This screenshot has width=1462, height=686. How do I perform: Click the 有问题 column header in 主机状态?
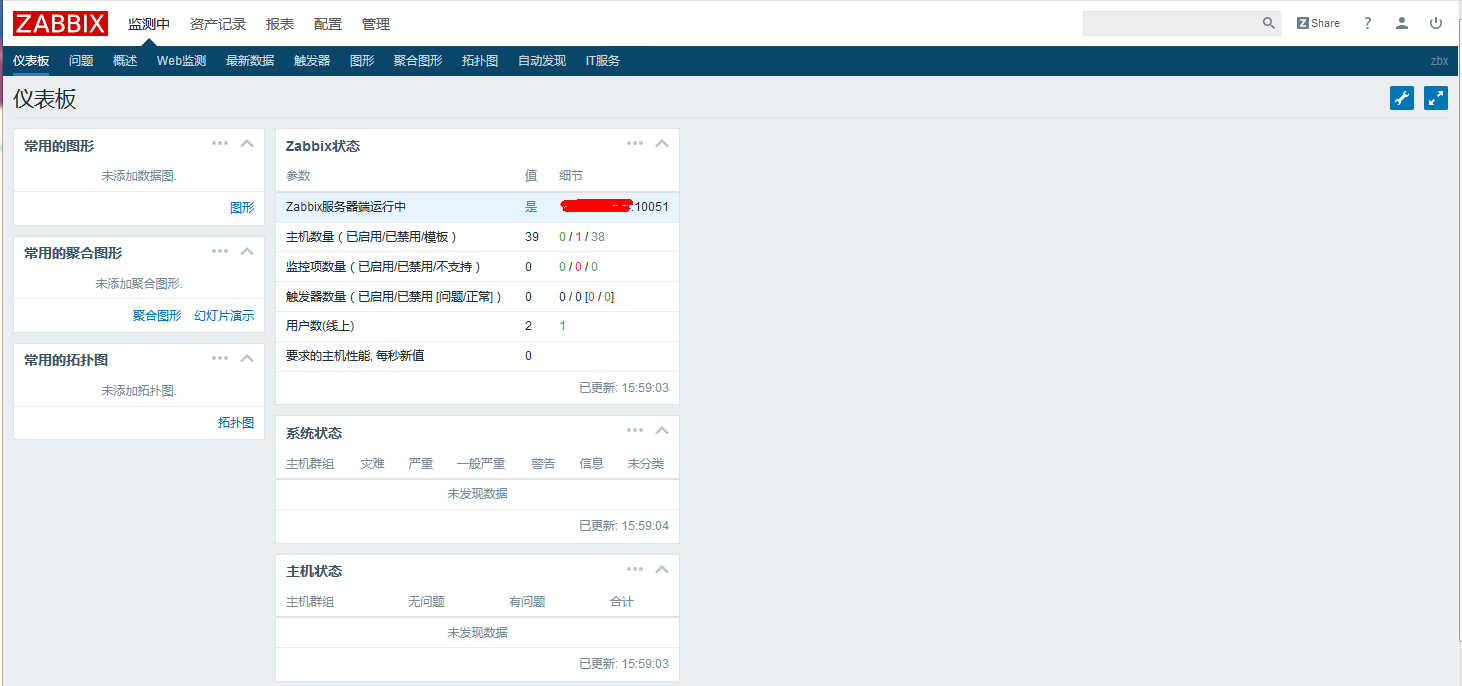click(x=527, y=602)
